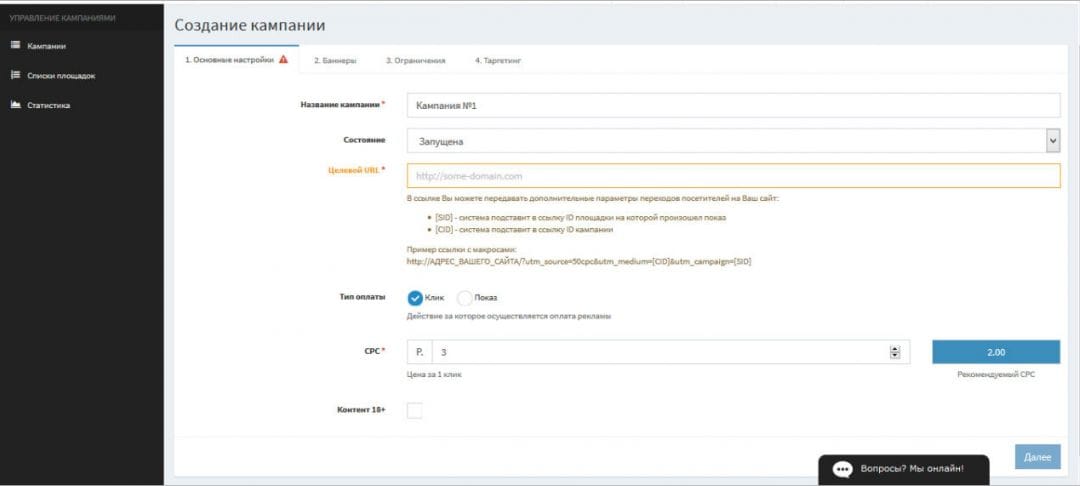Click the Кампании list icon
Screen dimensions: 1080x486
[x=16, y=45]
